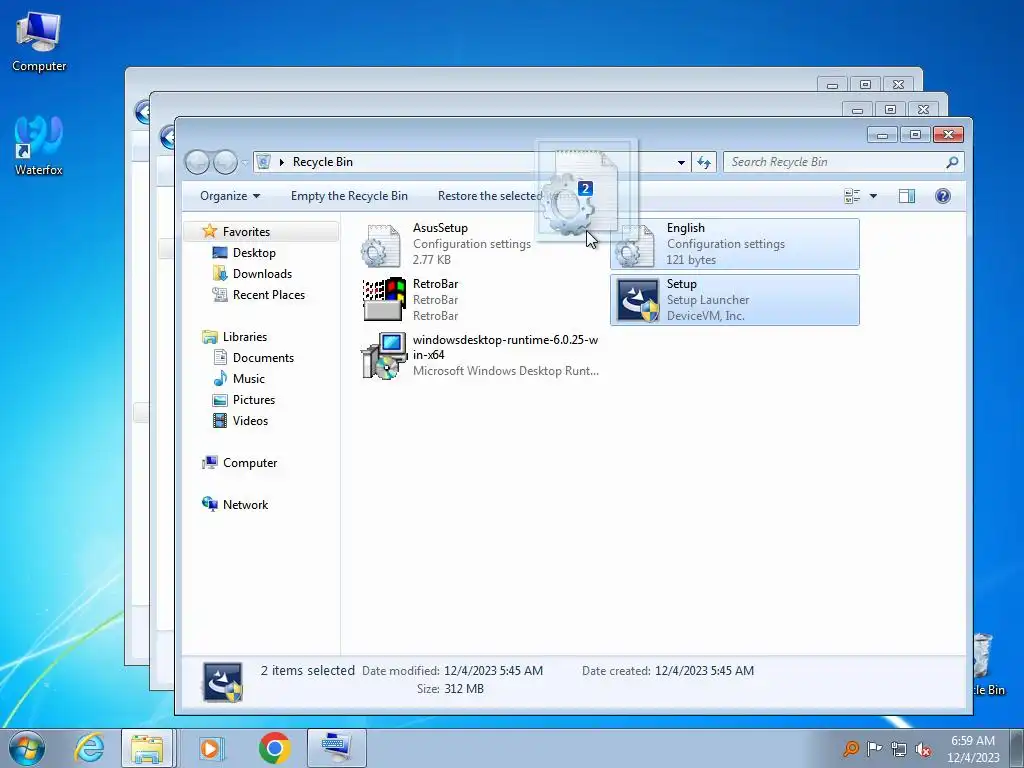Click the keyboard-and-monitor app on taskbar
1024x768 pixels.
337,748
